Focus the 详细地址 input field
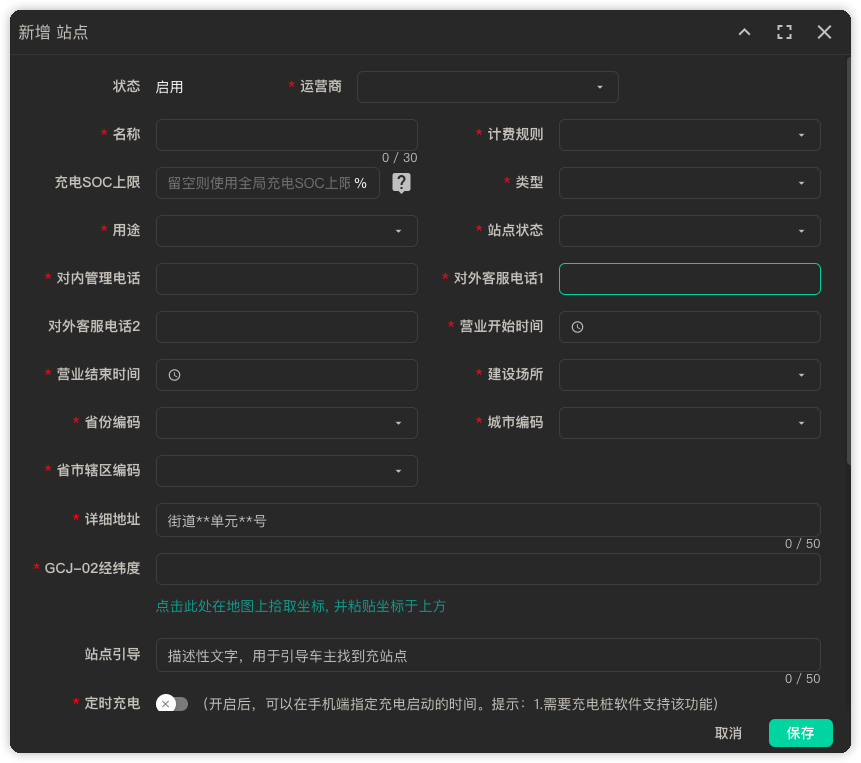This screenshot has width=861, height=763. [x=488, y=520]
